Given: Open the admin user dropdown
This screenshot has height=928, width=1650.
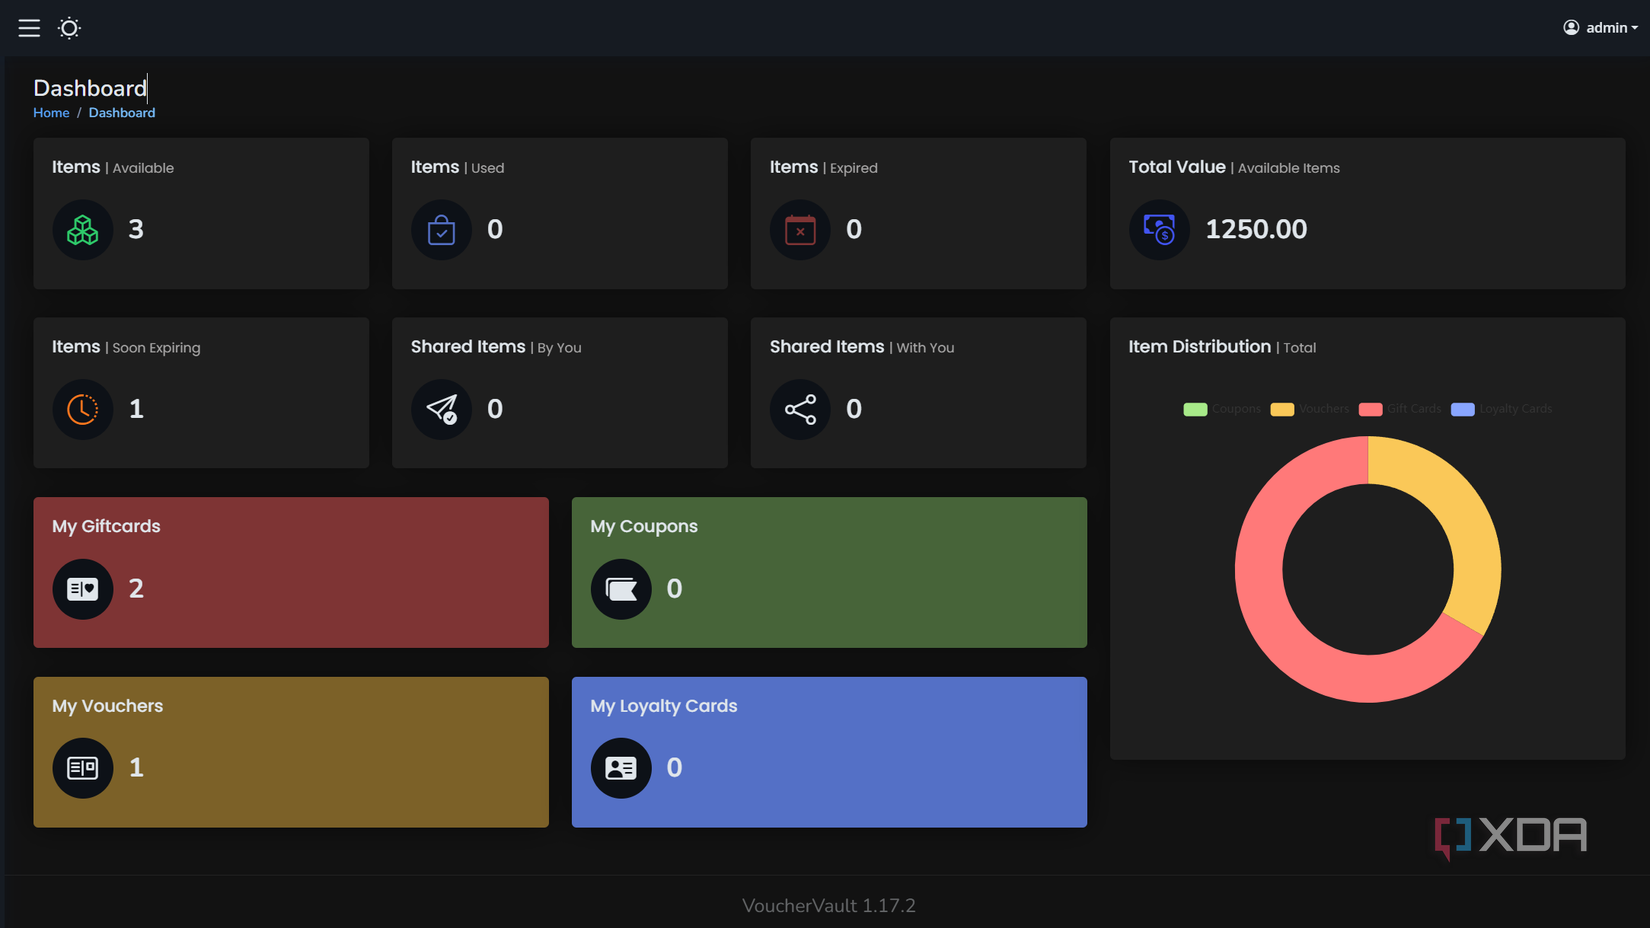Looking at the screenshot, I should pyautogui.click(x=1600, y=28).
